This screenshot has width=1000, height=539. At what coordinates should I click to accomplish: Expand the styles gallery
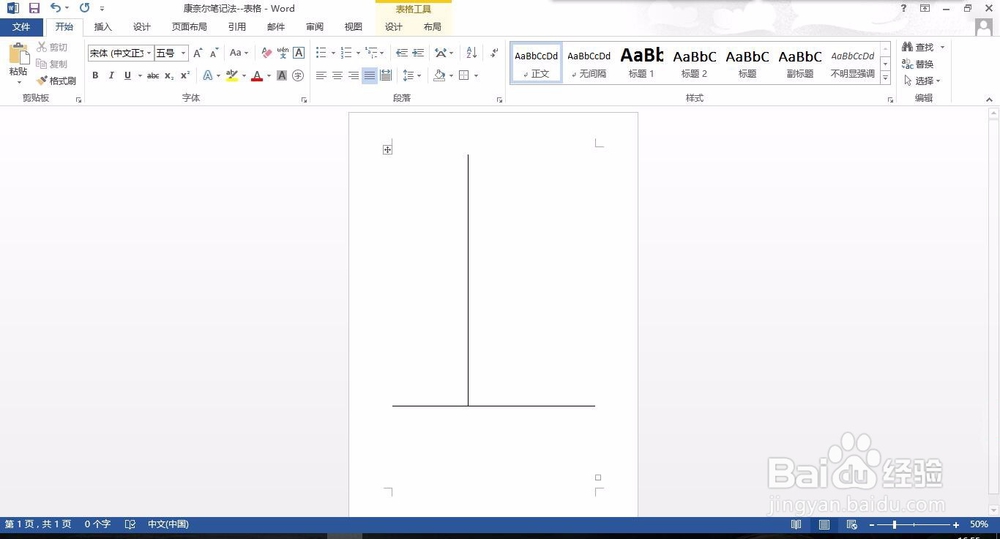click(x=885, y=78)
